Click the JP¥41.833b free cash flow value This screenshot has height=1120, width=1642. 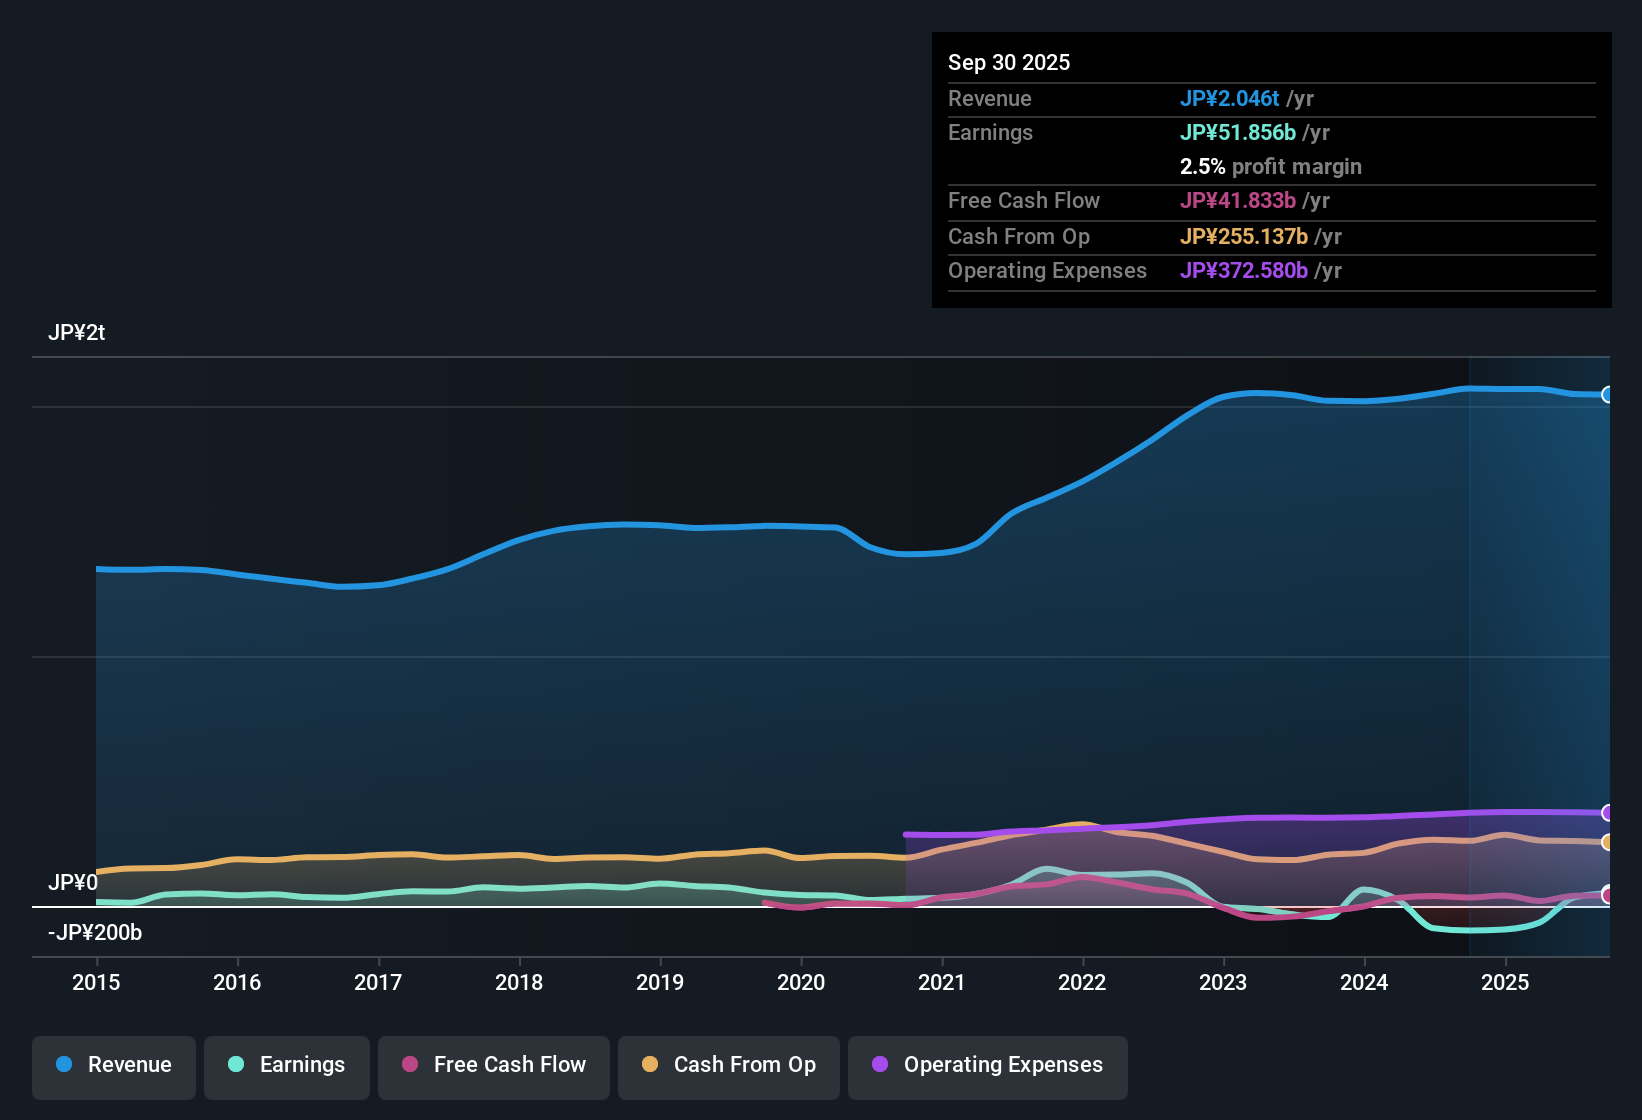pyautogui.click(x=1238, y=201)
